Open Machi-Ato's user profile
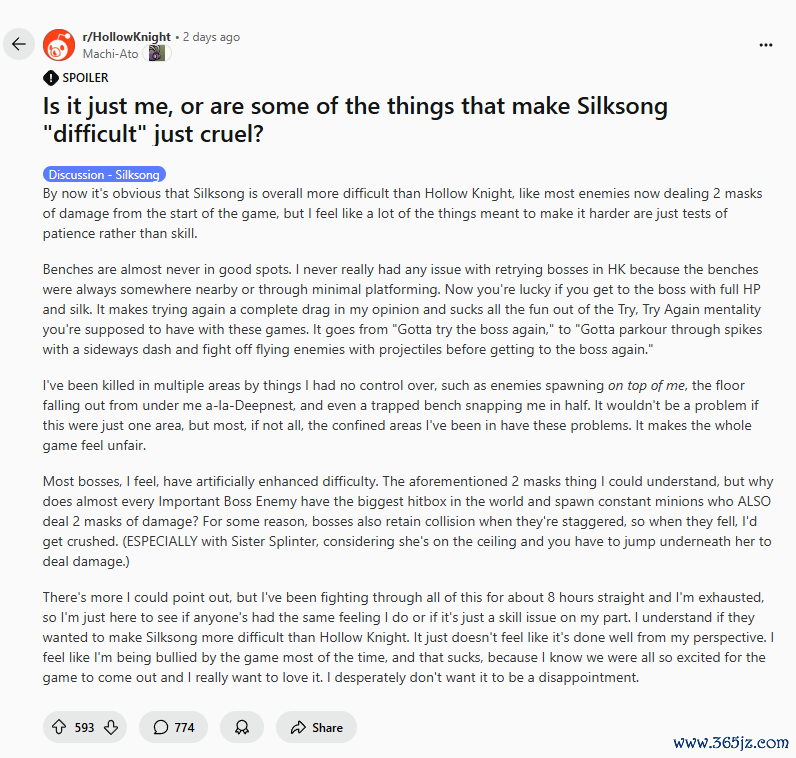 [x=110, y=54]
